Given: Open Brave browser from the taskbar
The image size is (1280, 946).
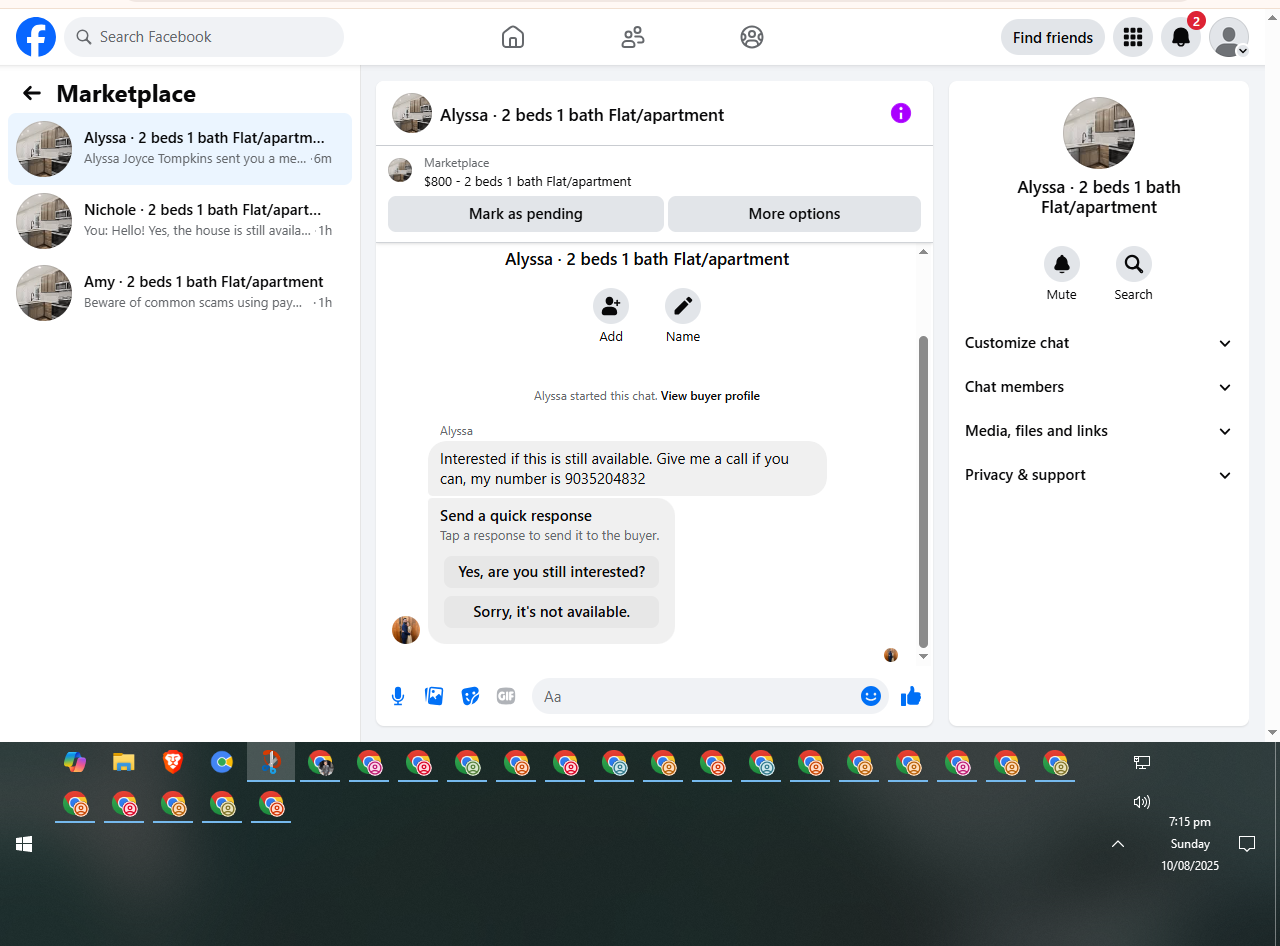Looking at the screenshot, I should (x=173, y=762).
